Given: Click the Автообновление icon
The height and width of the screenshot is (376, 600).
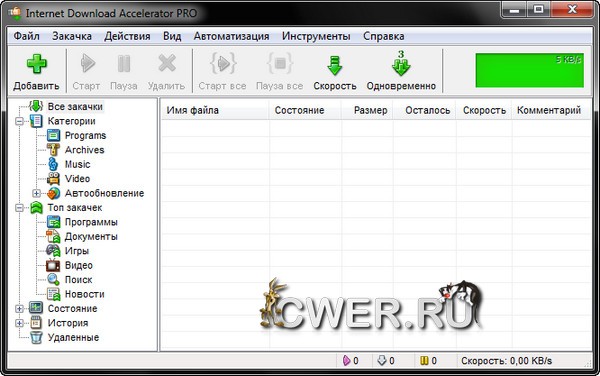Looking at the screenshot, I should 54,193.
